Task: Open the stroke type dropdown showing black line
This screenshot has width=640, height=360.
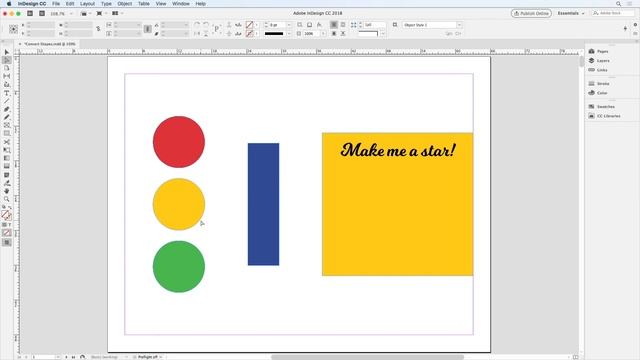Action: (278, 33)
